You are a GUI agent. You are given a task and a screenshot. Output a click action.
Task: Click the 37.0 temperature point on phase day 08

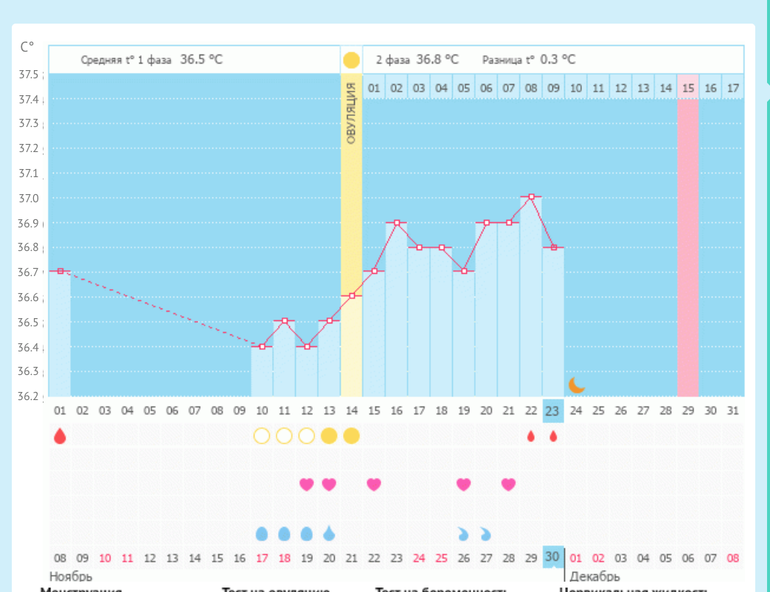pos(531,197)
